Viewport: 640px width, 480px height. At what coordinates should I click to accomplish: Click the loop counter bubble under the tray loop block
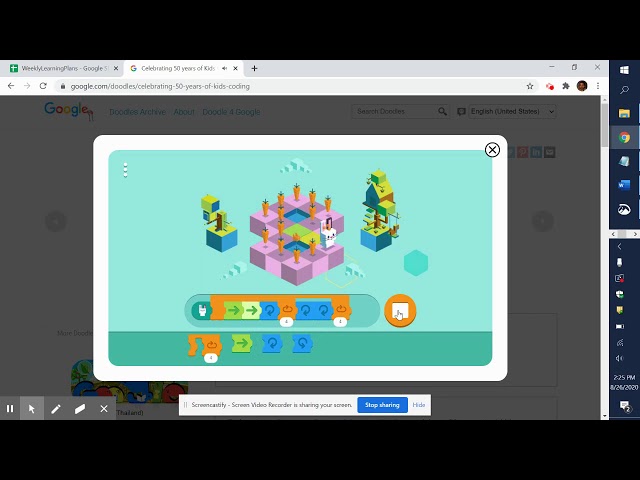211,358
